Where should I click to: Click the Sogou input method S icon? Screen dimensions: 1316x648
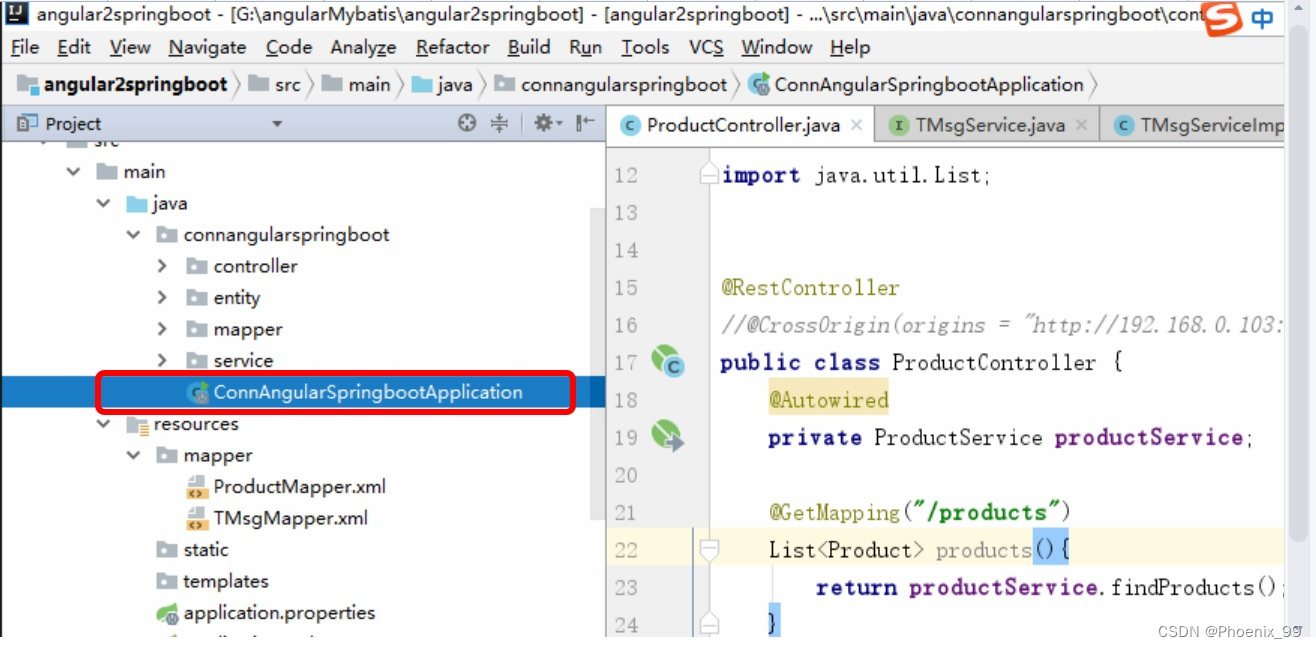pyautogui.click(x=1221, y=17)
